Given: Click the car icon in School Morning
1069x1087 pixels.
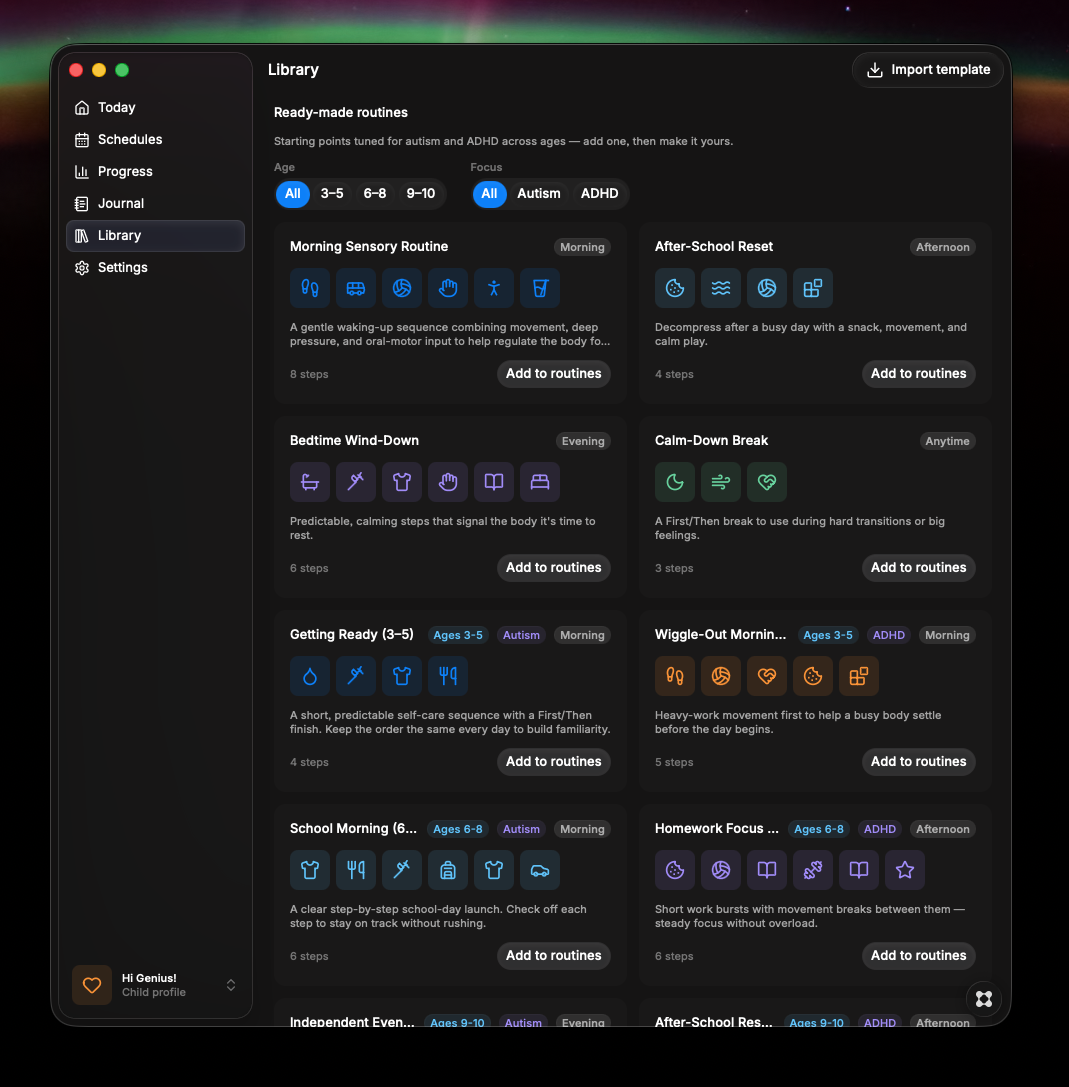Looking at the screenshot, I should 540,870.
